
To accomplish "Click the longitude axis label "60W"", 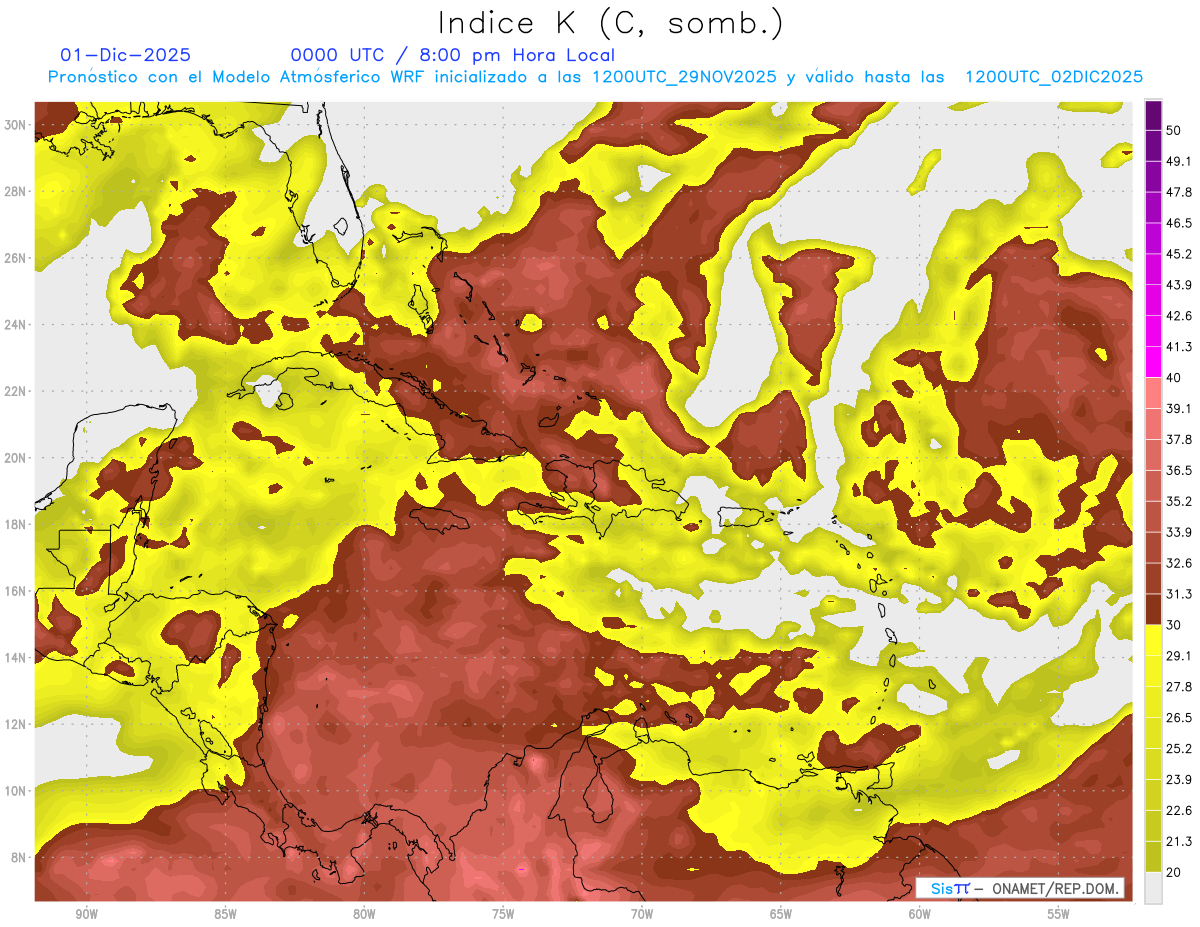I will coord(920,915).
